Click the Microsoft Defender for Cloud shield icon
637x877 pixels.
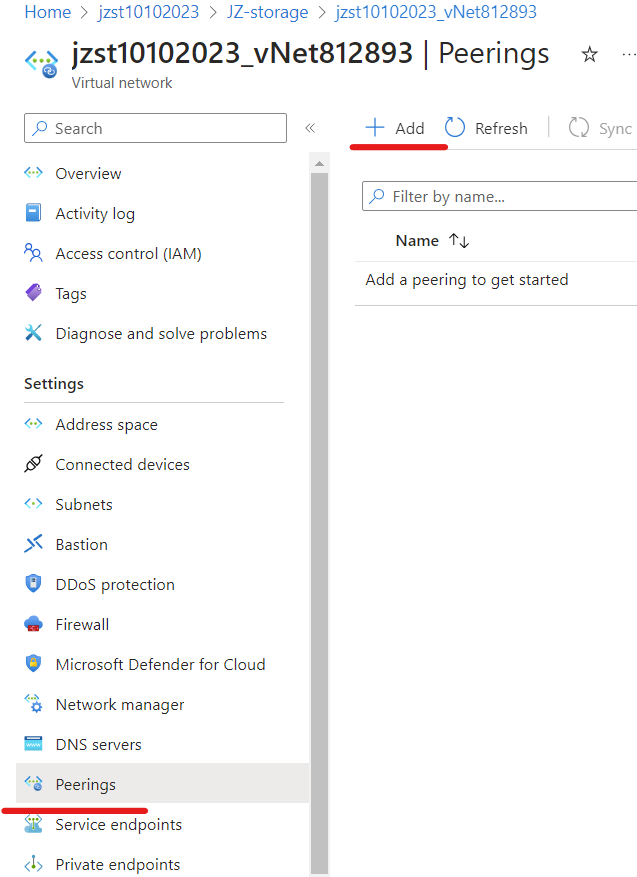34,664
